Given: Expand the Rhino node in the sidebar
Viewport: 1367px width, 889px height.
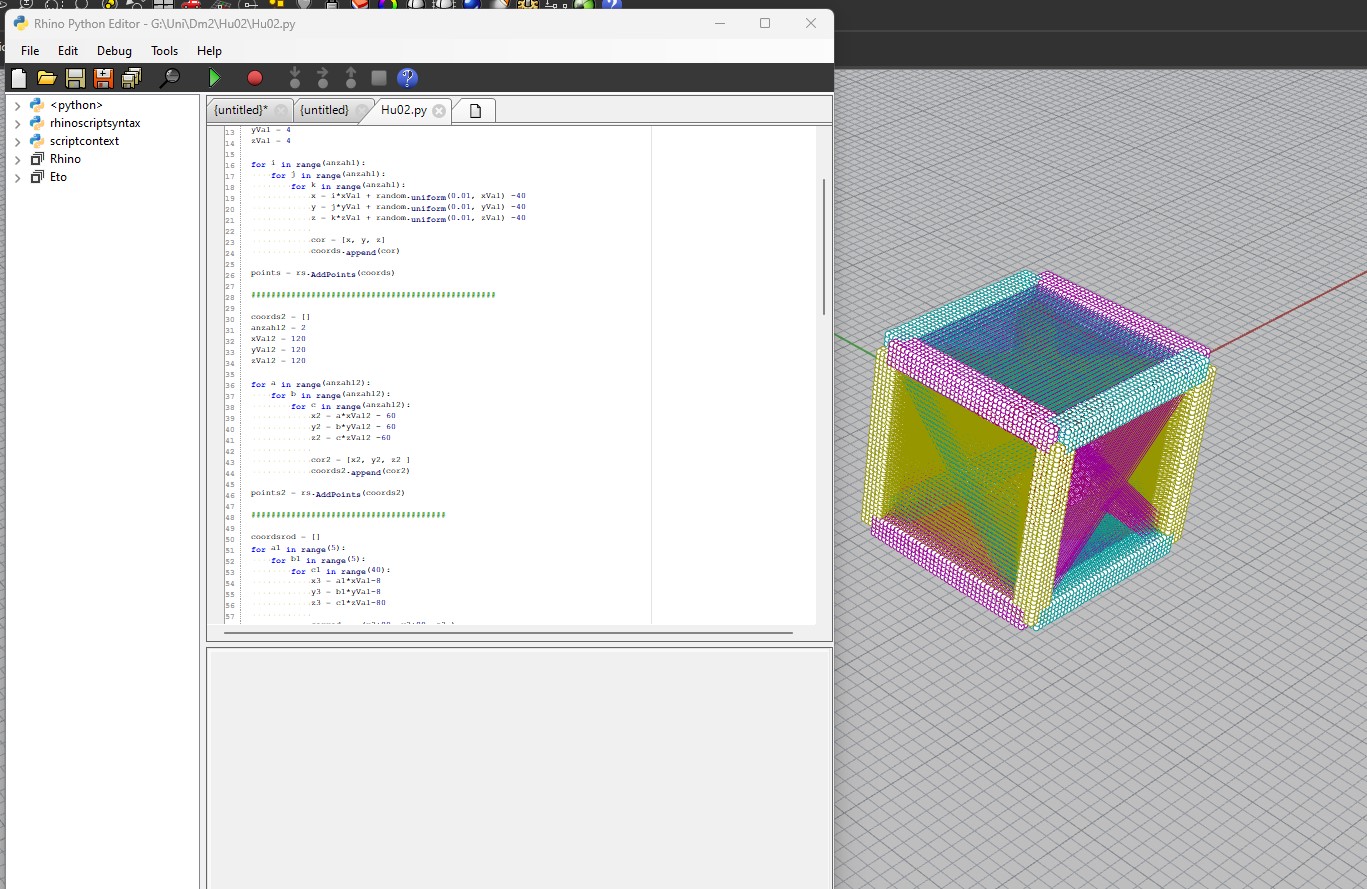Looking at the screenshot, I should point(16,158).
